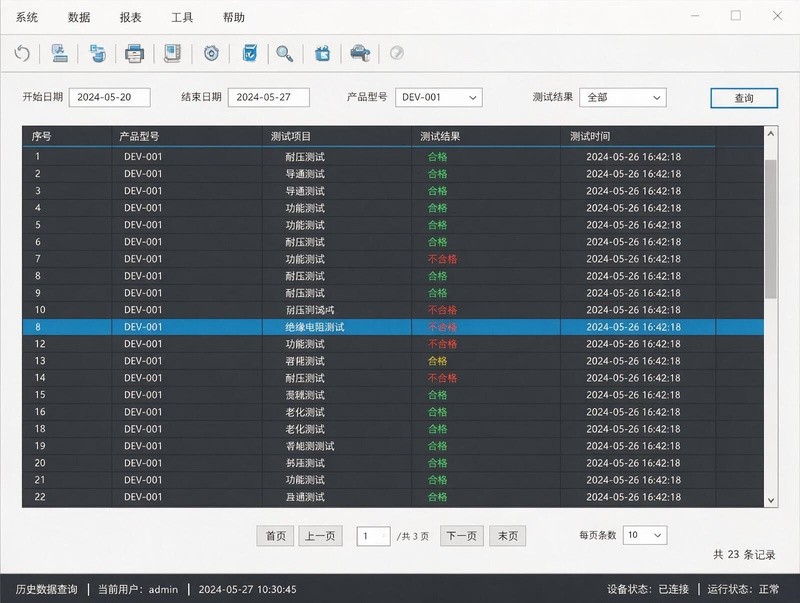Click the 开始日期 field 2024-05-20
The height and width of the screenshot is (603, 800).
[x=110, y=97]
